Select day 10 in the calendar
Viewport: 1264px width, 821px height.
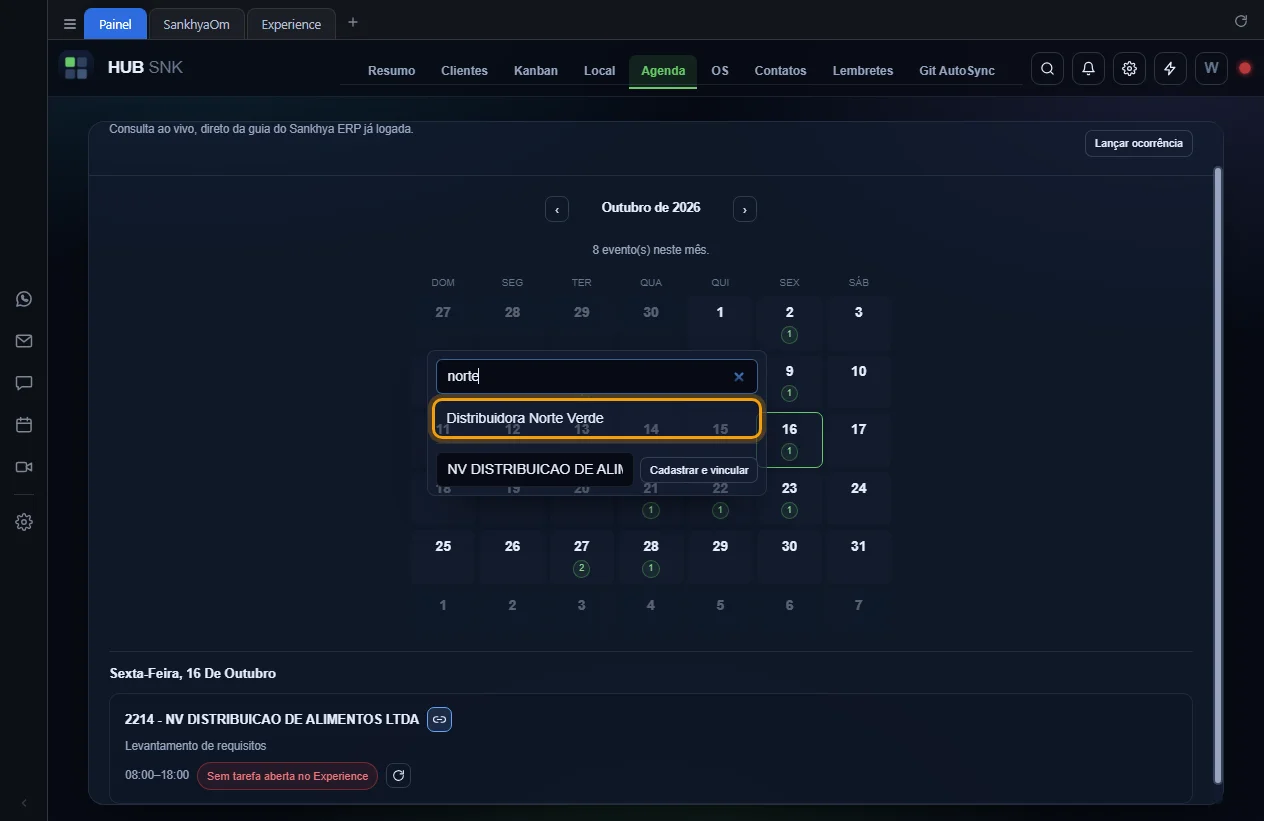pos(858,381)
